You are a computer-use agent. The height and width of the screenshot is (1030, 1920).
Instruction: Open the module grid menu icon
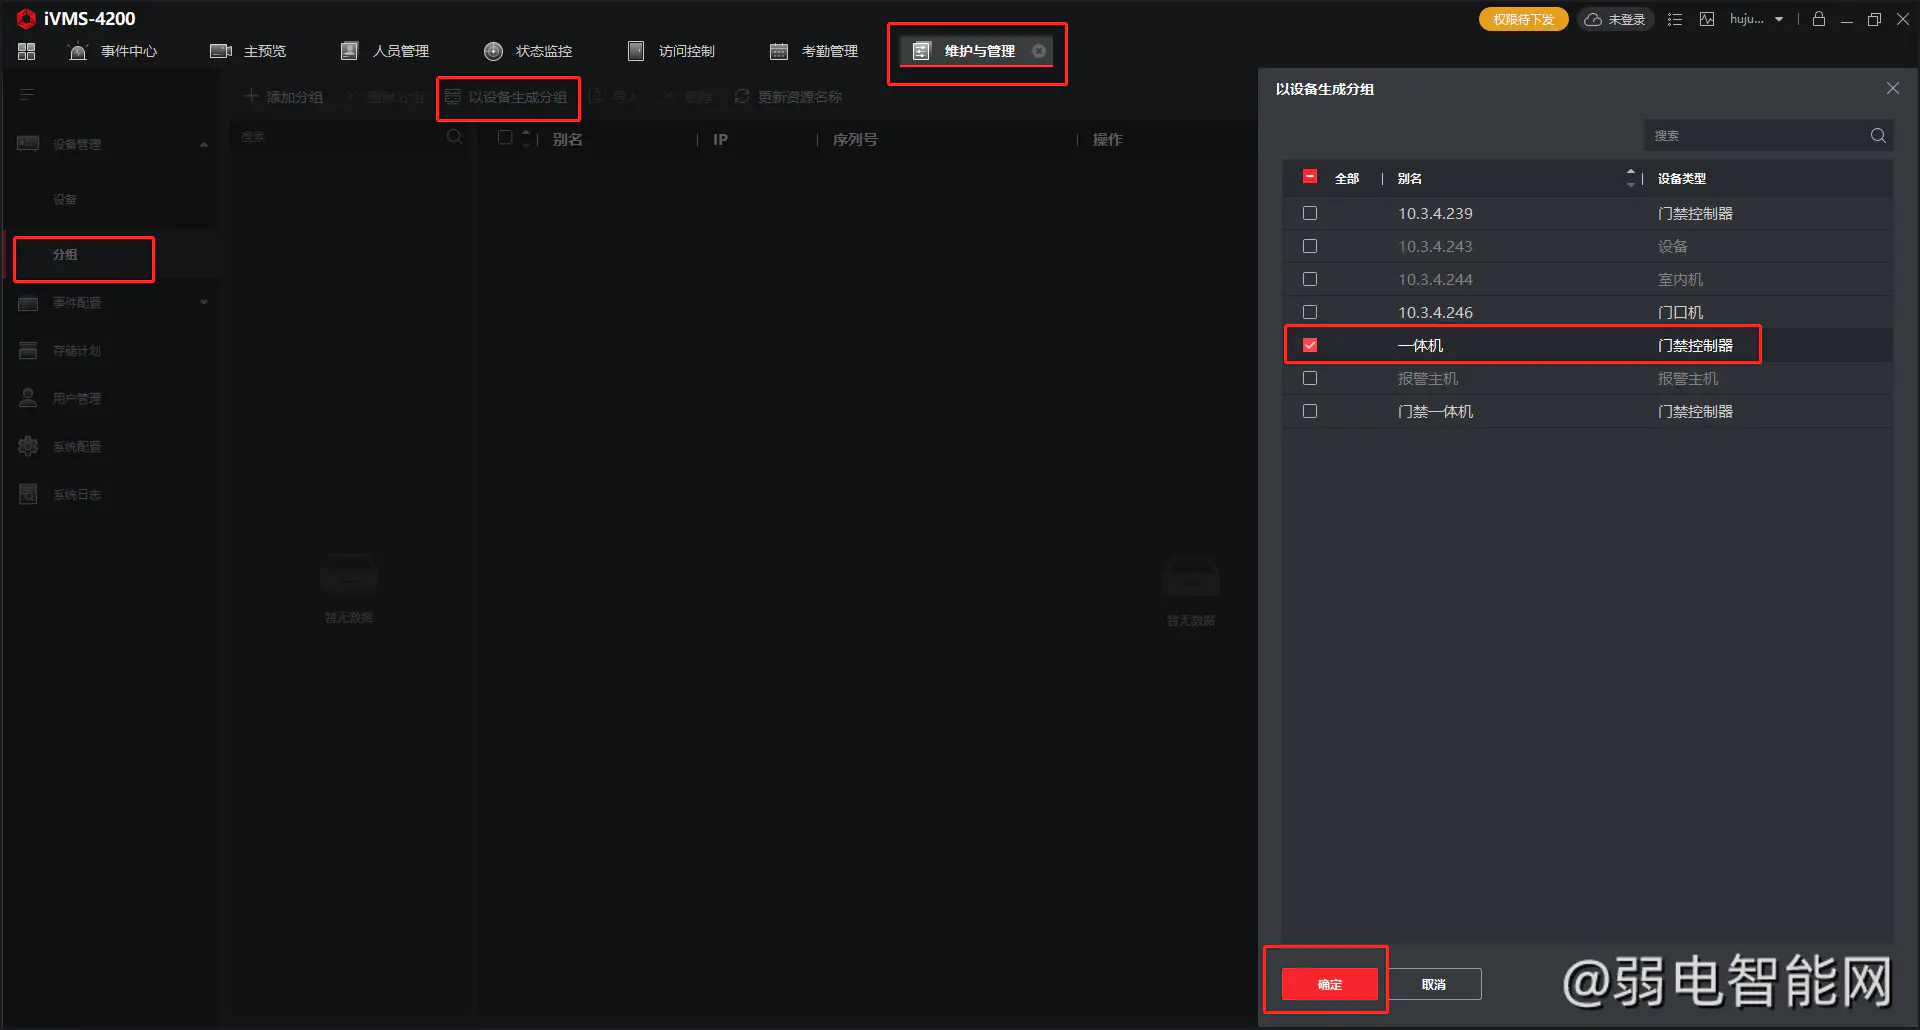tap(27, 51)
